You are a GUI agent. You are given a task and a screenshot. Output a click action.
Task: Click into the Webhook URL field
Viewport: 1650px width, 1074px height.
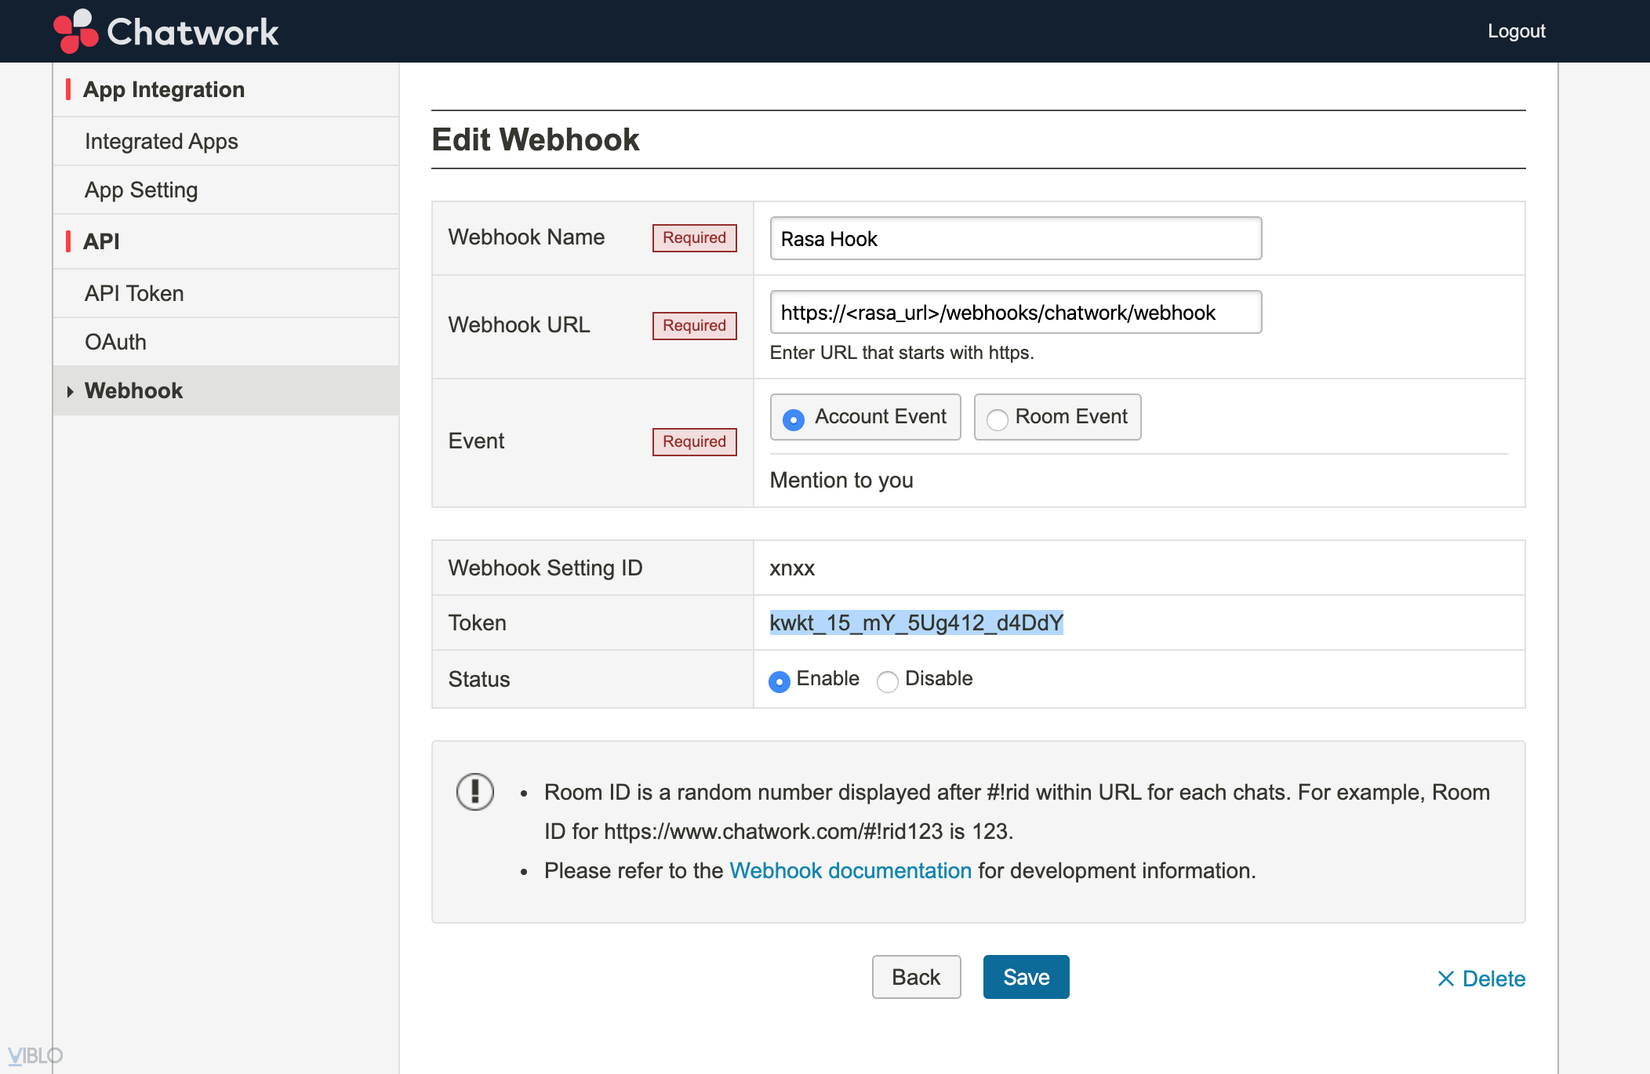click(1015, 313)
